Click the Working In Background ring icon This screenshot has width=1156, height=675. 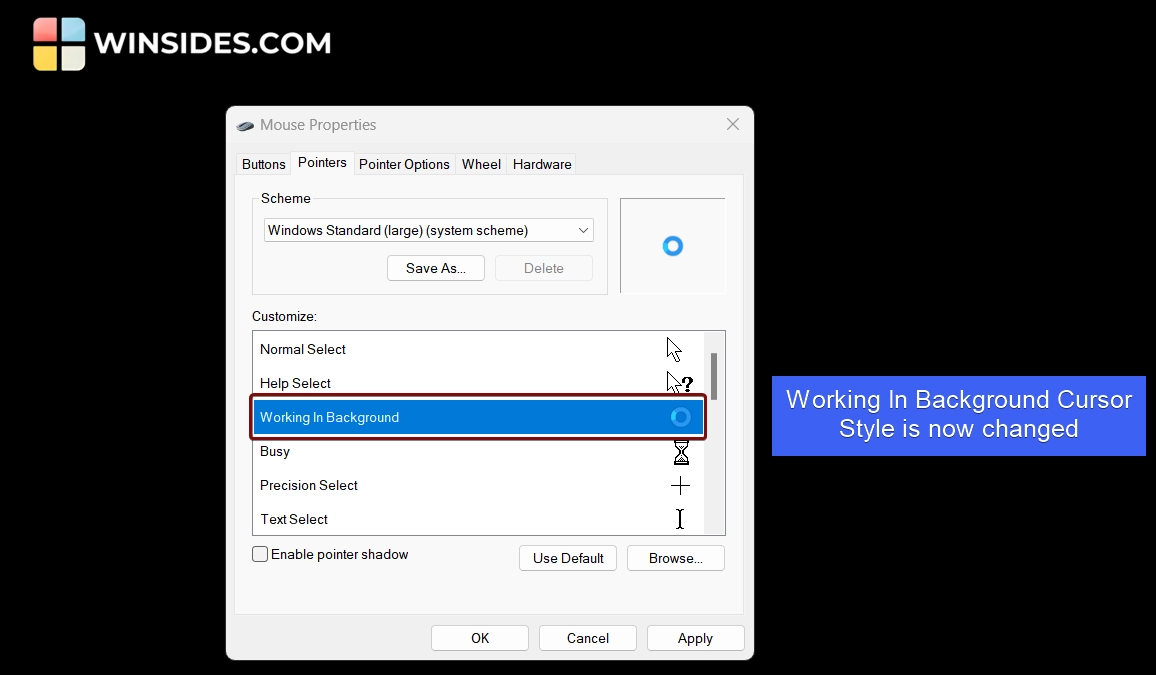pyautogui.click(x=680, y=417)
